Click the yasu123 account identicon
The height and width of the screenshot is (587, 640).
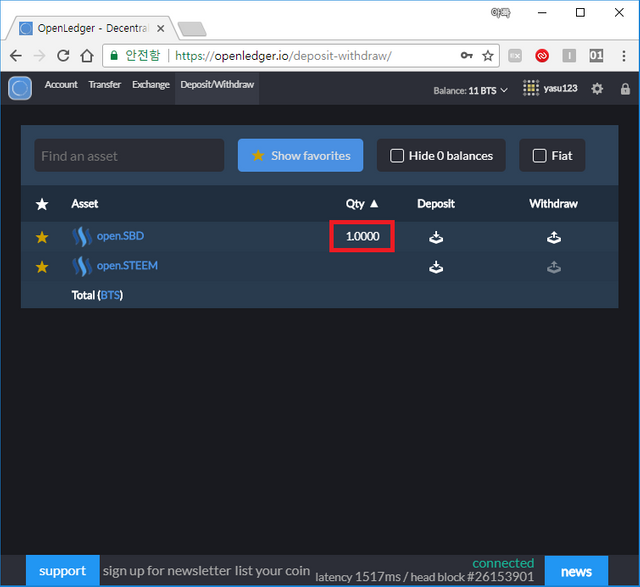(531, 88)
